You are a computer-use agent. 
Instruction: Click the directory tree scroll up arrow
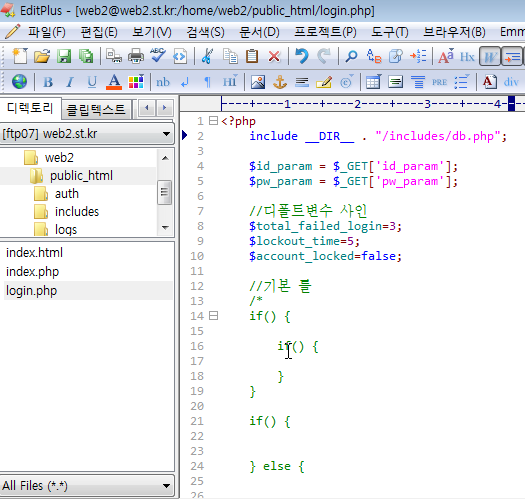pos(165,158)
